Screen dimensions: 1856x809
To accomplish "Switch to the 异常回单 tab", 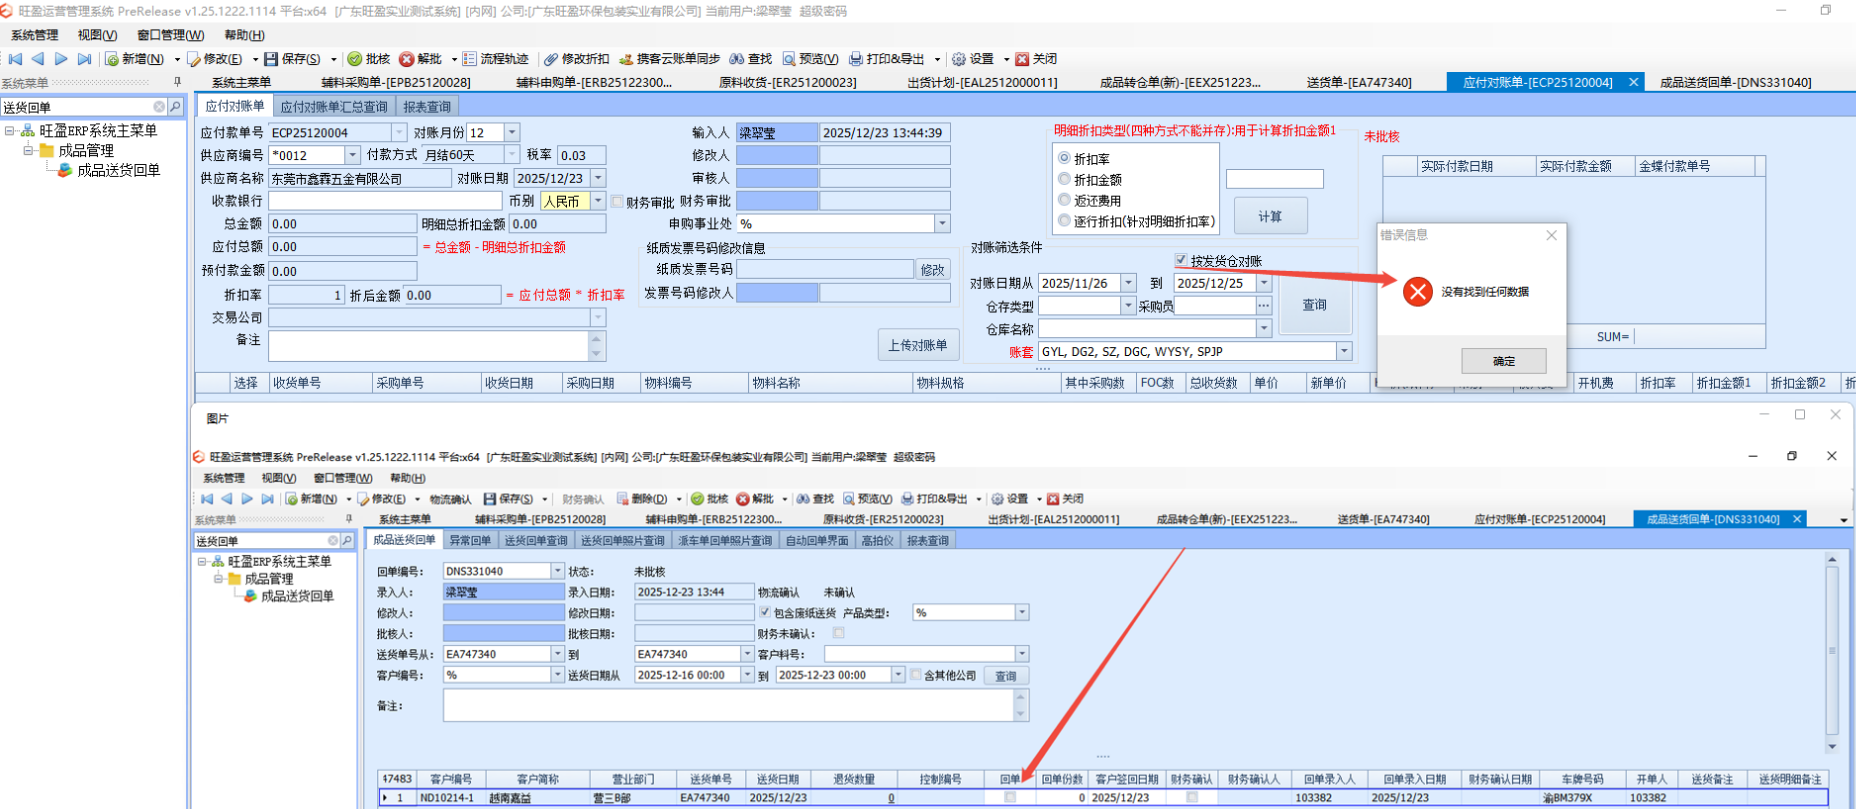I will (470, 540).
